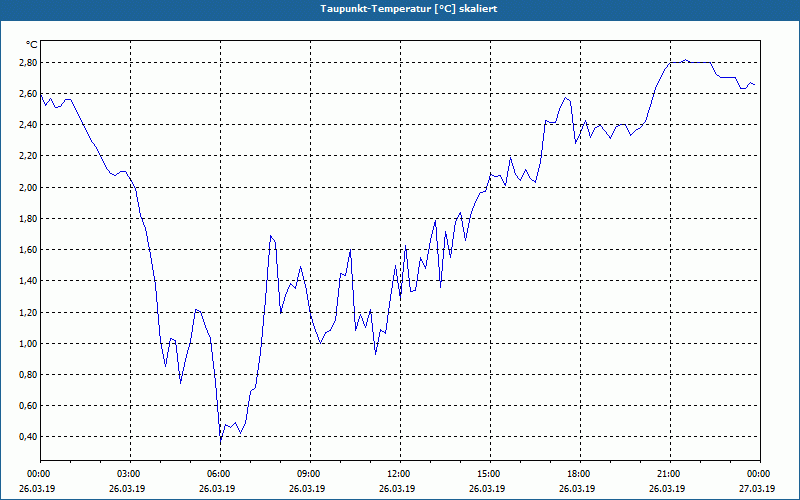Image resolution: width=800 pixels, height=500 pixels.
Task: Click the 26.03.19 date below 03:00
Action: click(127, 488)
